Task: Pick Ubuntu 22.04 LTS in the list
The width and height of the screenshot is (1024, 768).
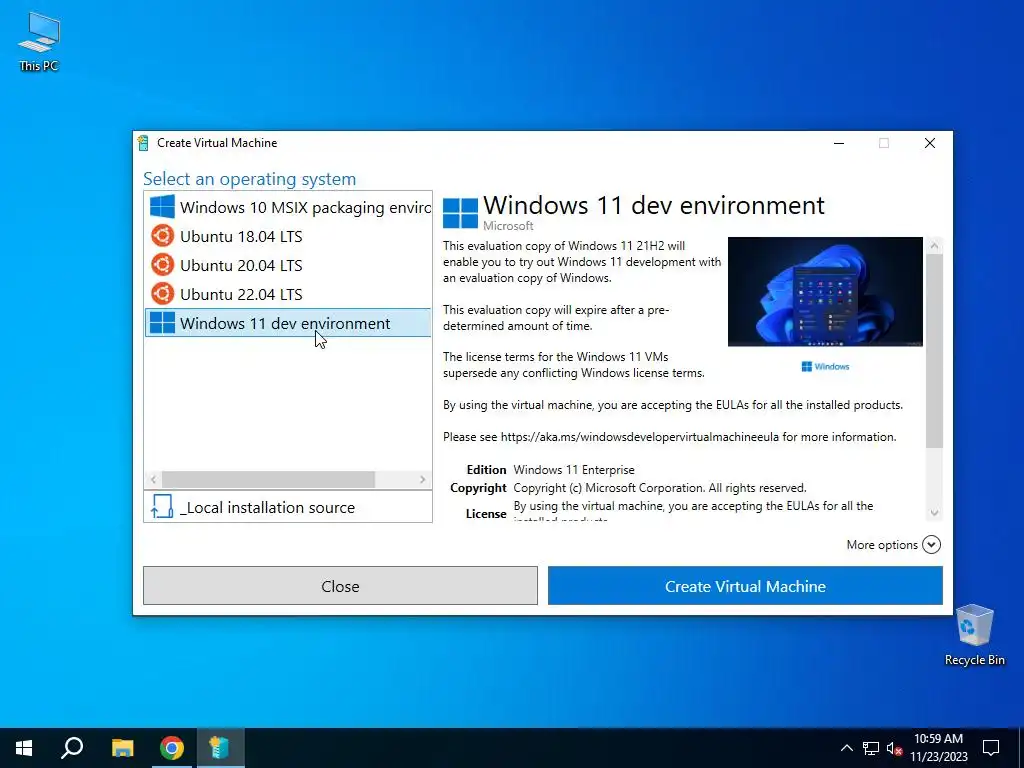Action: coord(288,294)
